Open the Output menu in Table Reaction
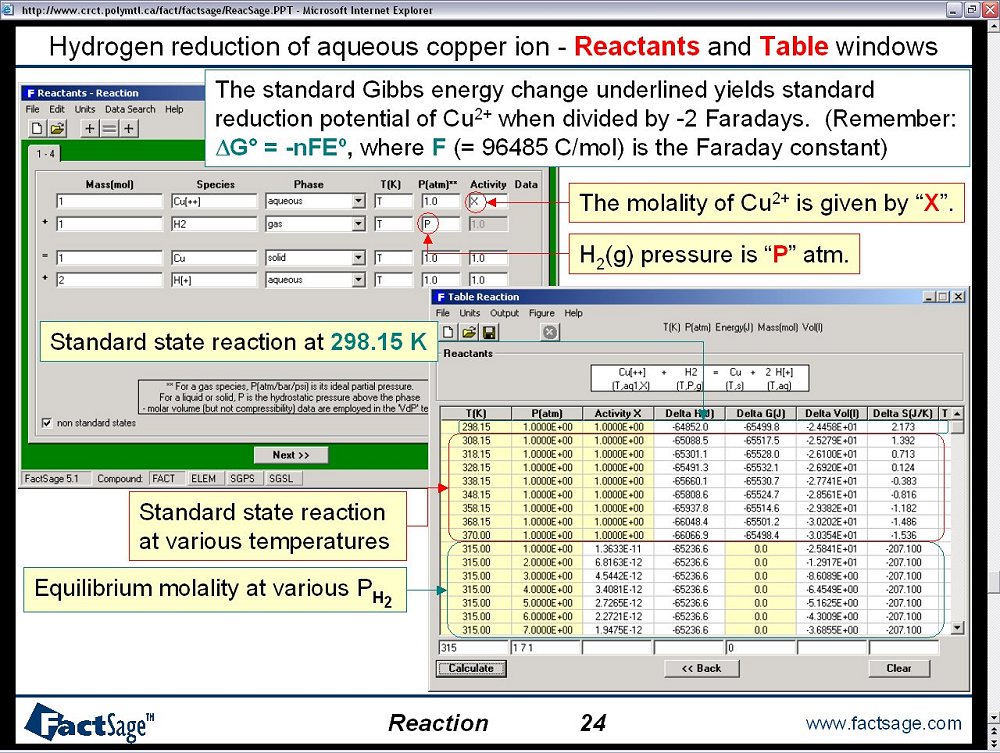The width and height of the screenshot is (1000, 753). point(504,313)
